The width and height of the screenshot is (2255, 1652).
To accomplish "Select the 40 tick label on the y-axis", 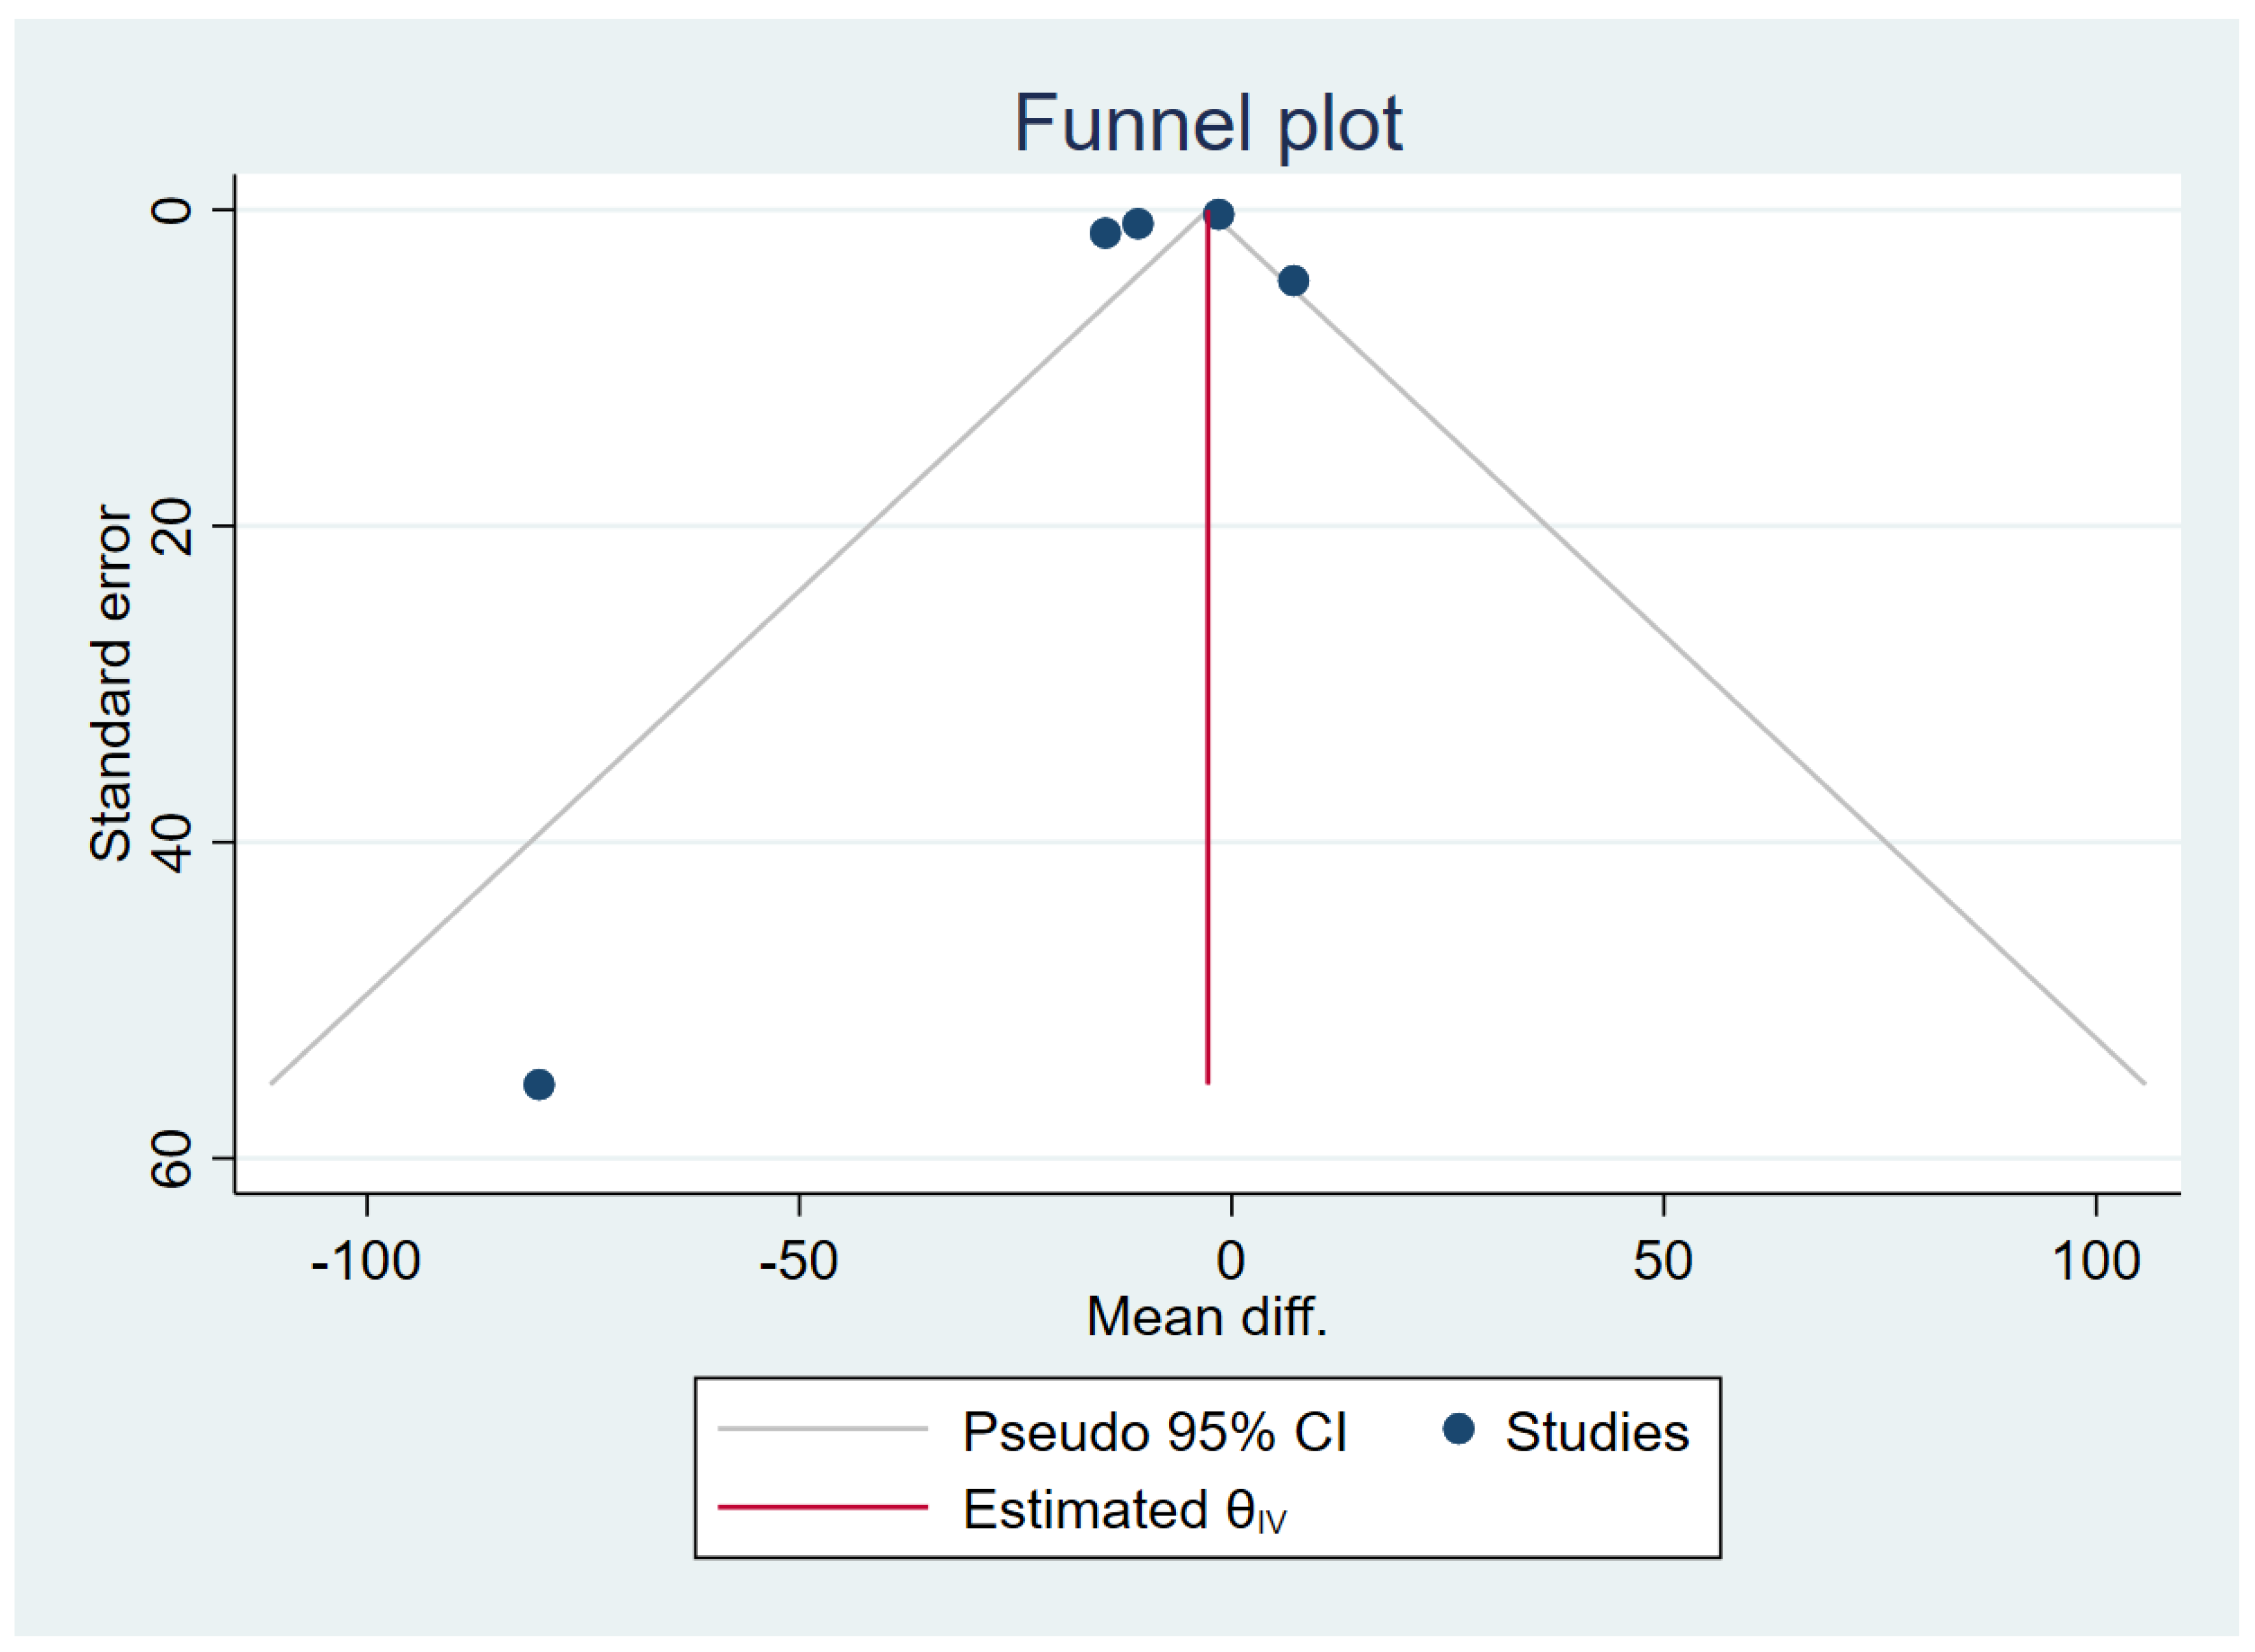I will (x=172, y=842).
